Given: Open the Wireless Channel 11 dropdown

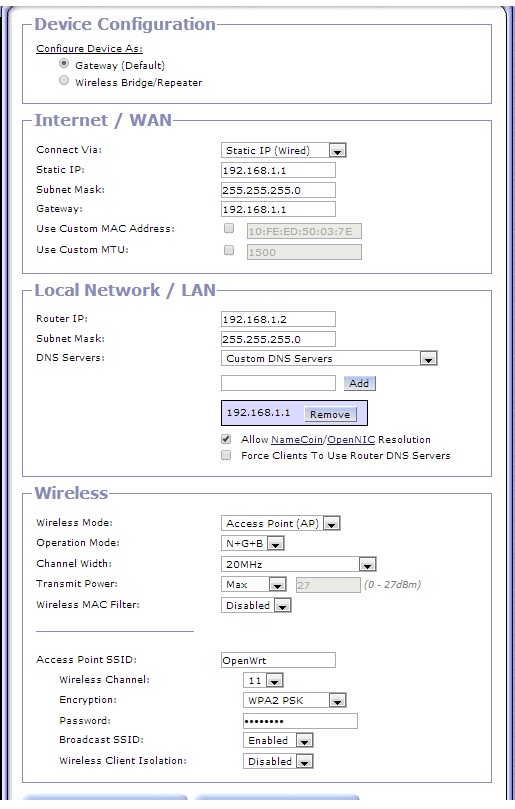Looking at the screenshot, I should [264, 681].
